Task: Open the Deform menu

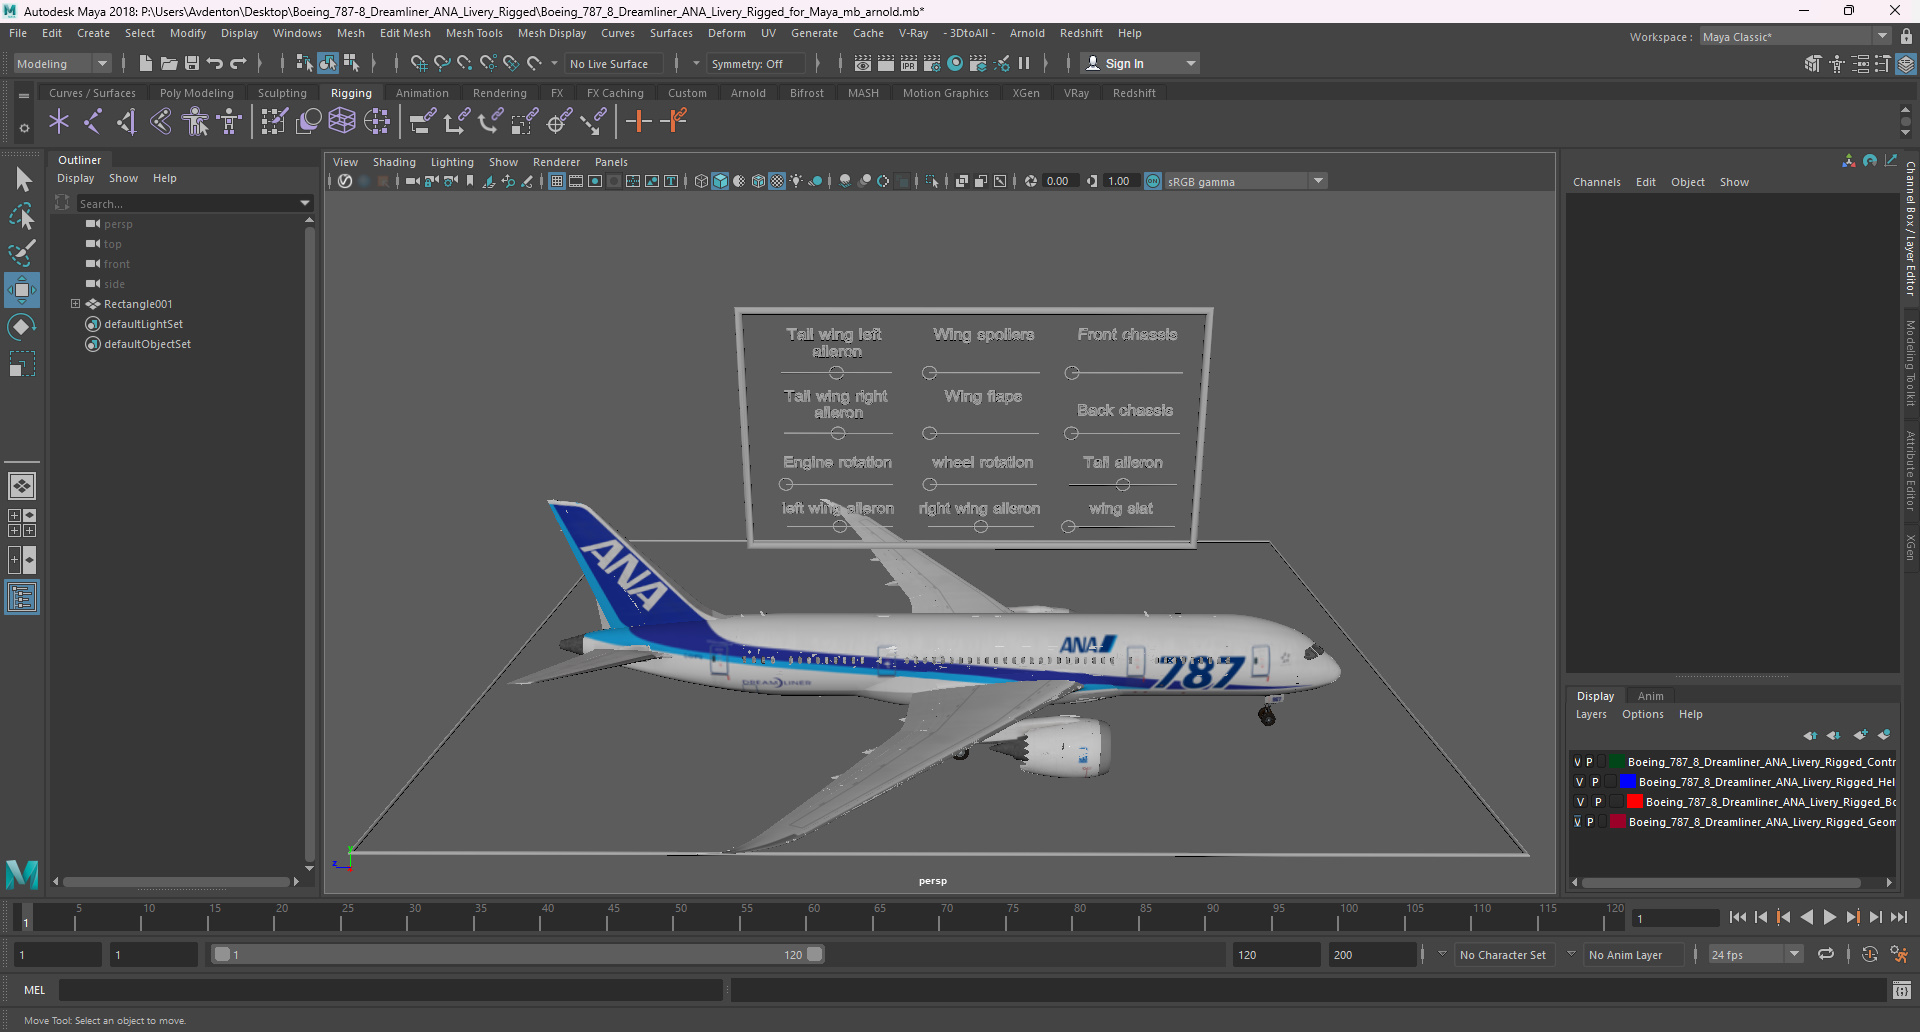Action: point(727,33)
